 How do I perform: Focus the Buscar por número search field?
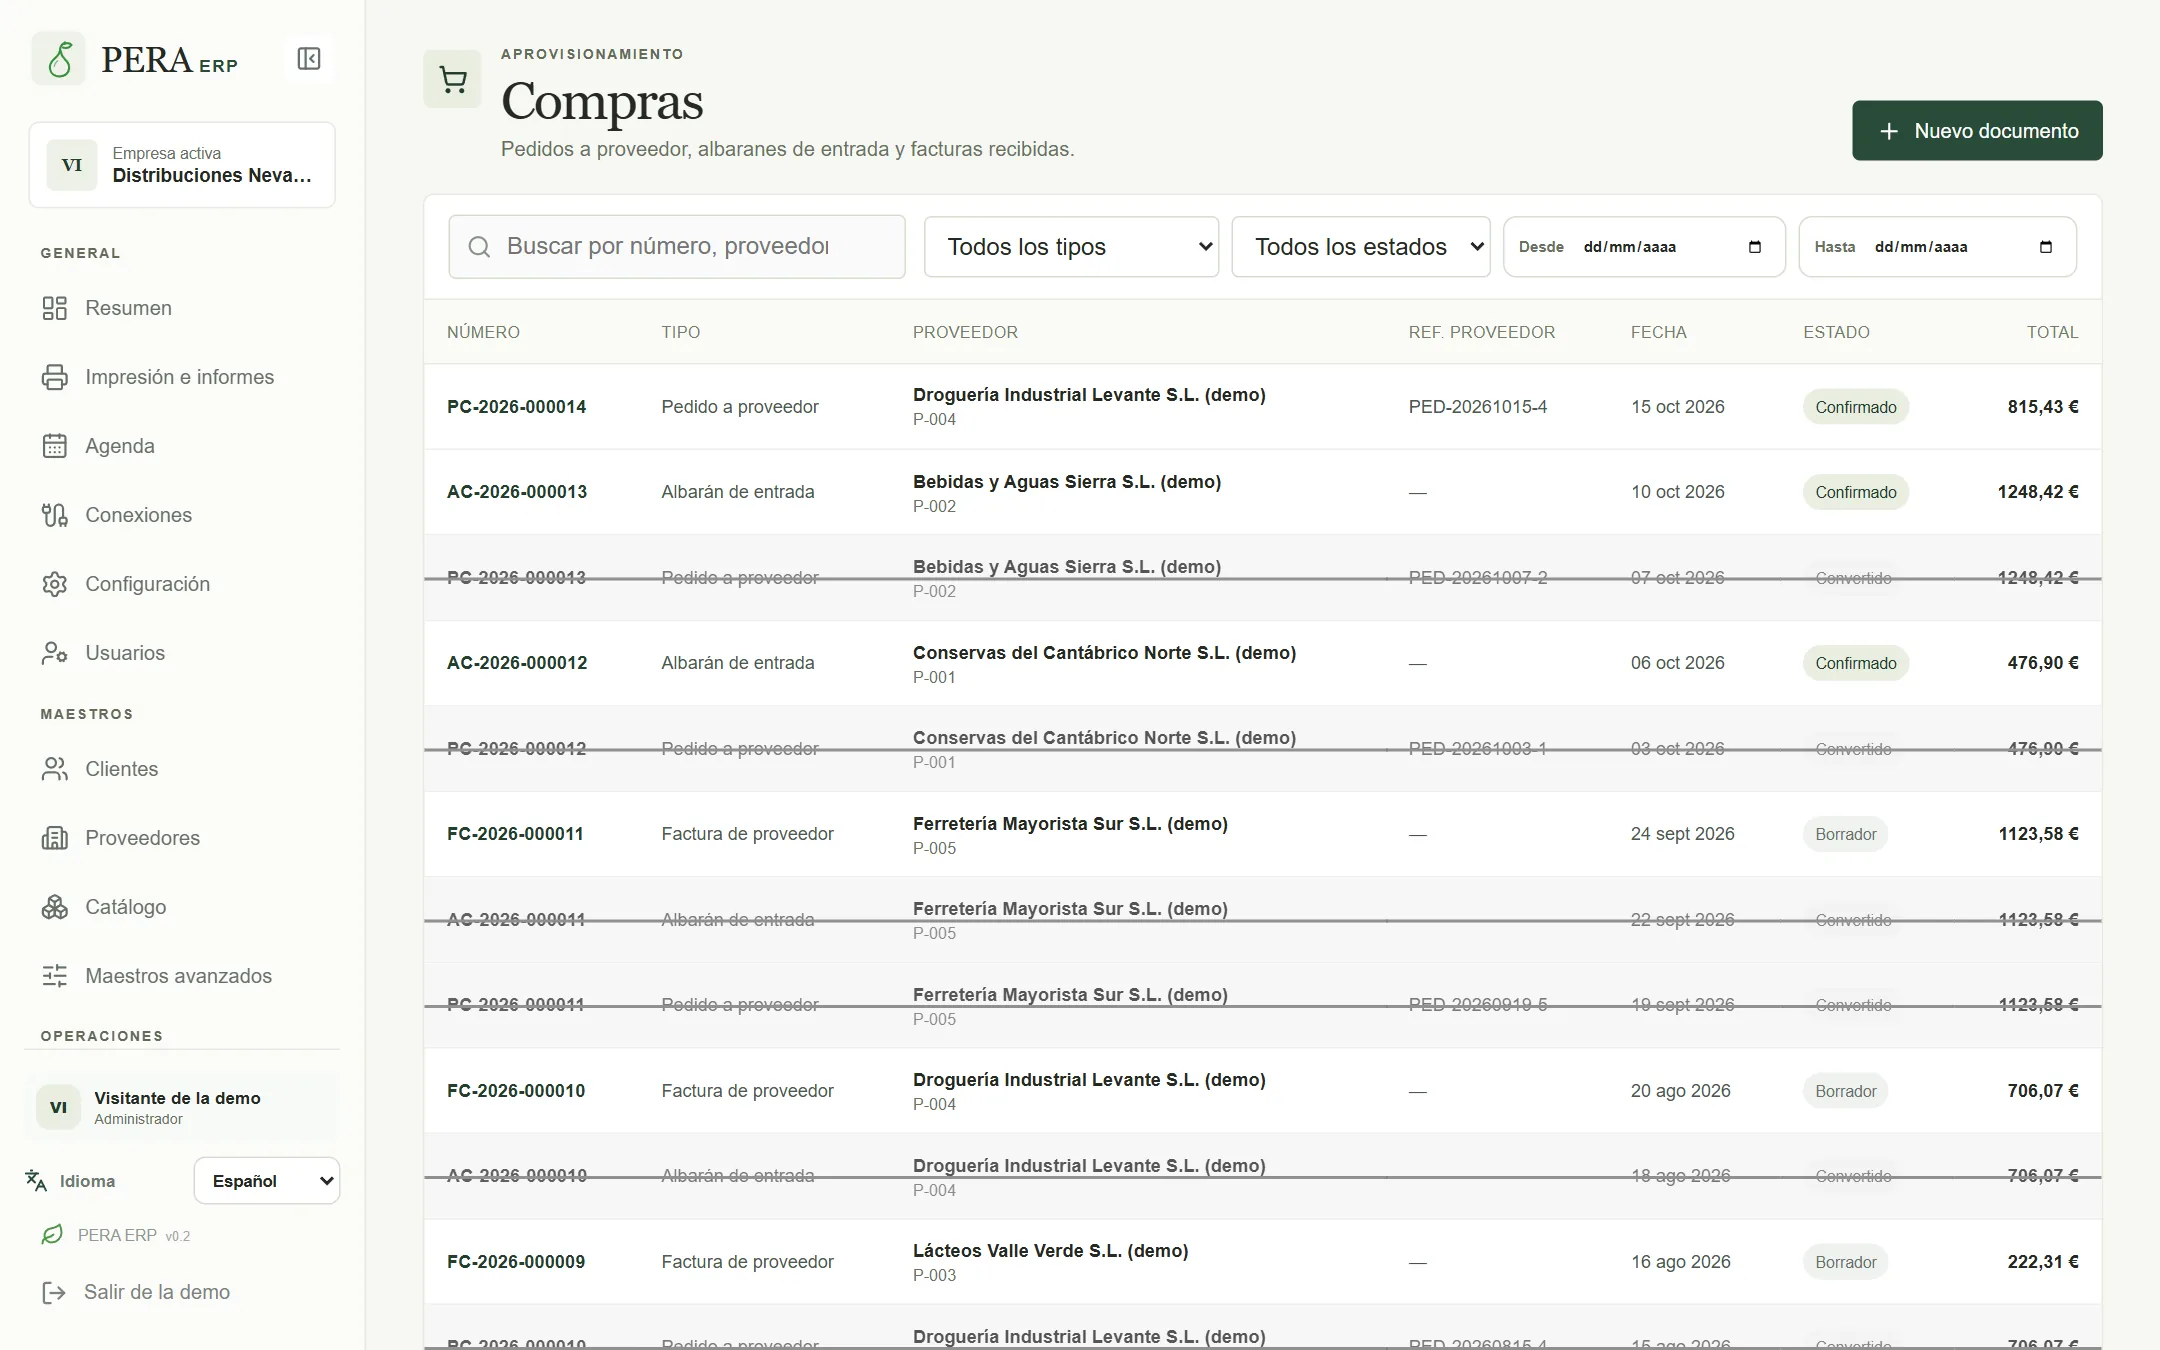677,247
